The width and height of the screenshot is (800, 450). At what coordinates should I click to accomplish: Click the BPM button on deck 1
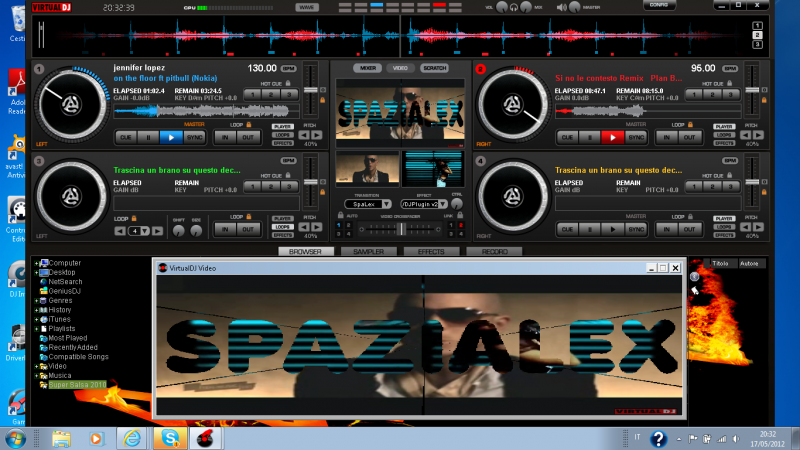click(289, 68)
